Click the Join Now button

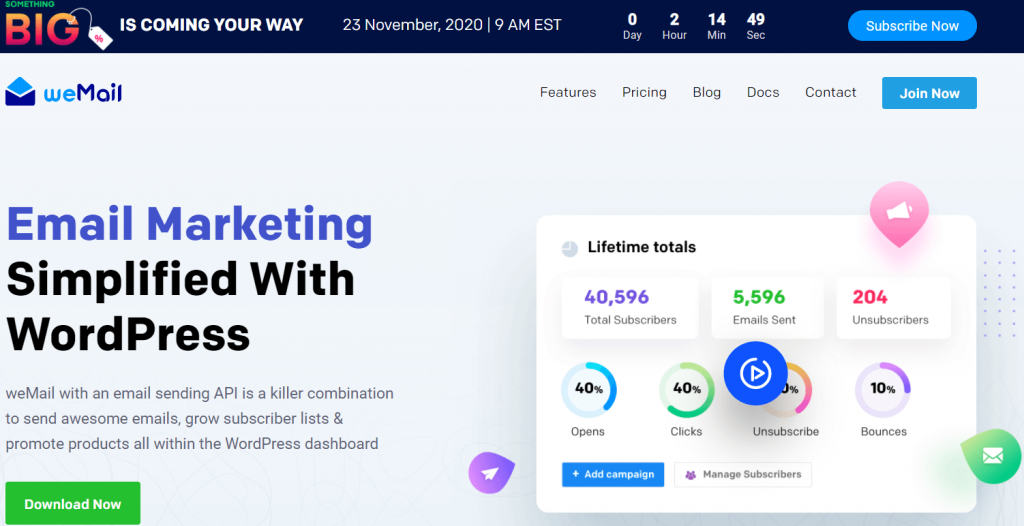[929, 93]
